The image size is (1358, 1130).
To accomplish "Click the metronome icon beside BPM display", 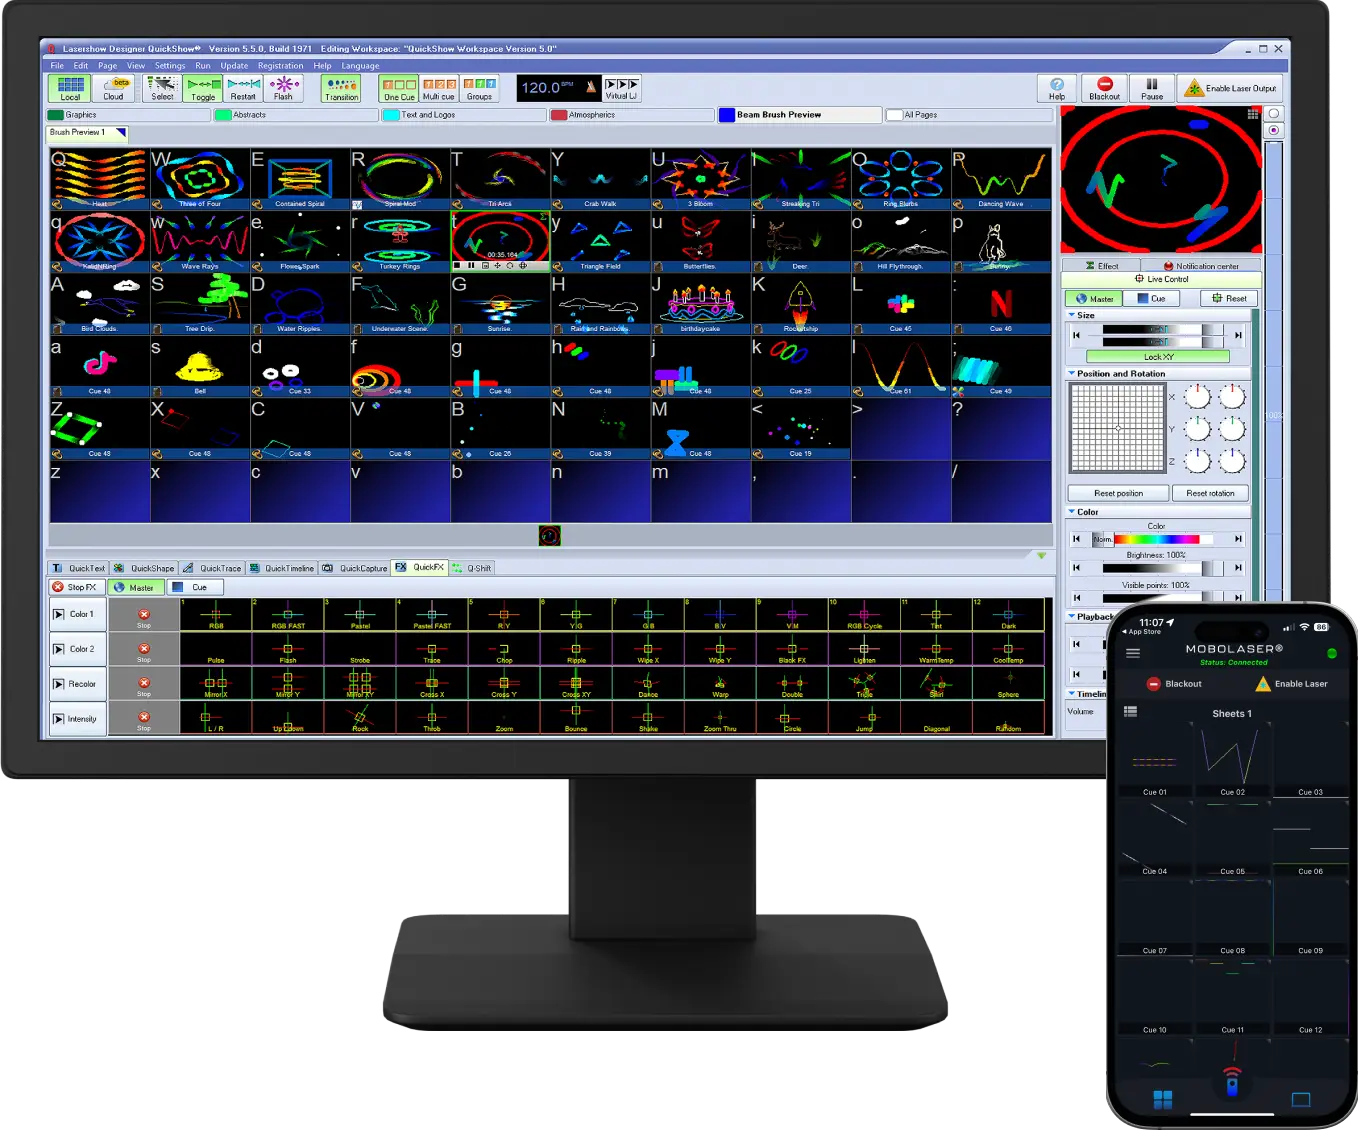I will pos(590,88).
